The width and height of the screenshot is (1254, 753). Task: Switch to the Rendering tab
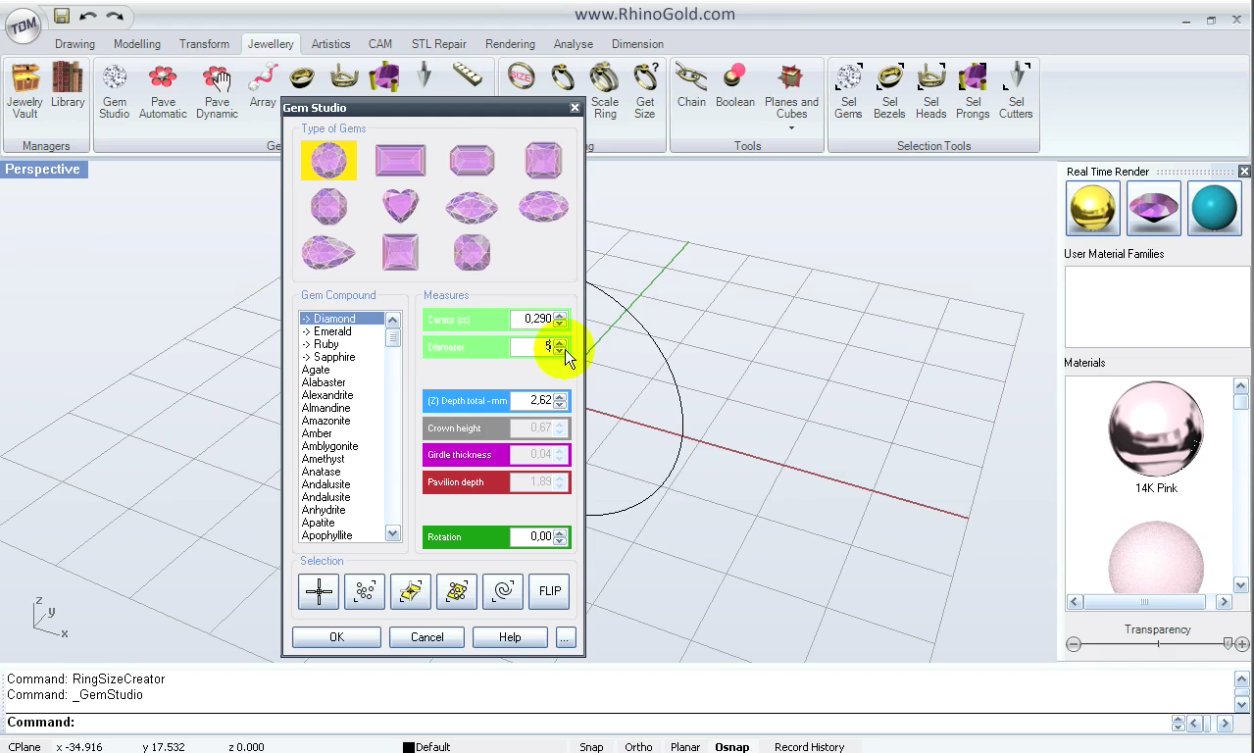coord(510,44)
